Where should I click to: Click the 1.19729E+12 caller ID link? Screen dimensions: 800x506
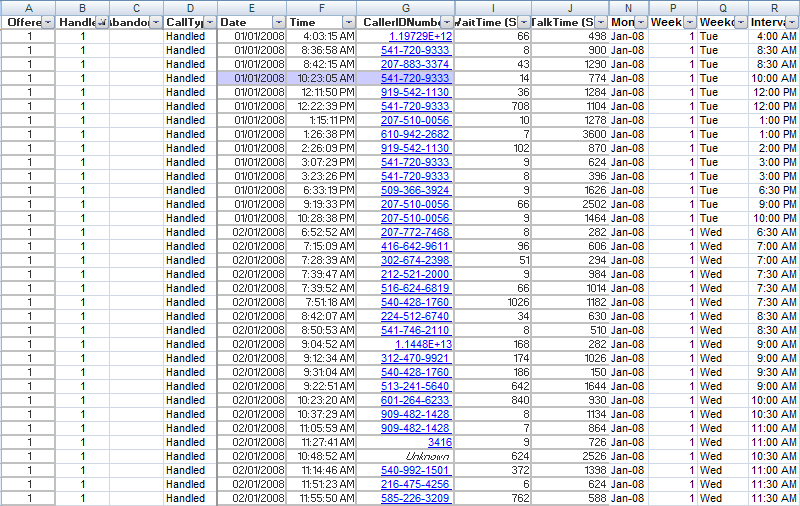(420, 36)
